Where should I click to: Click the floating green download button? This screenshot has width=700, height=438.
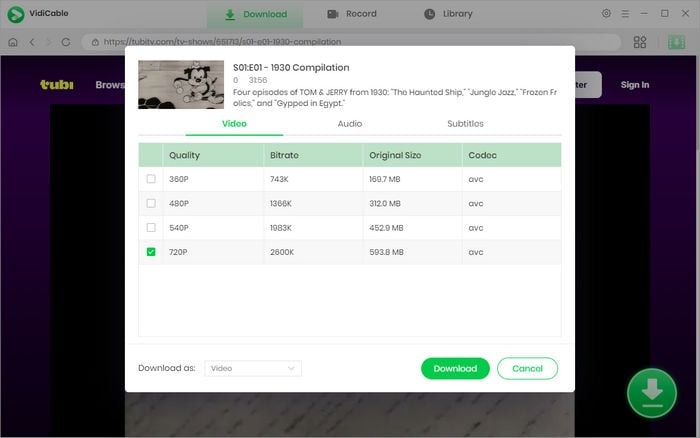coord(652,393)
